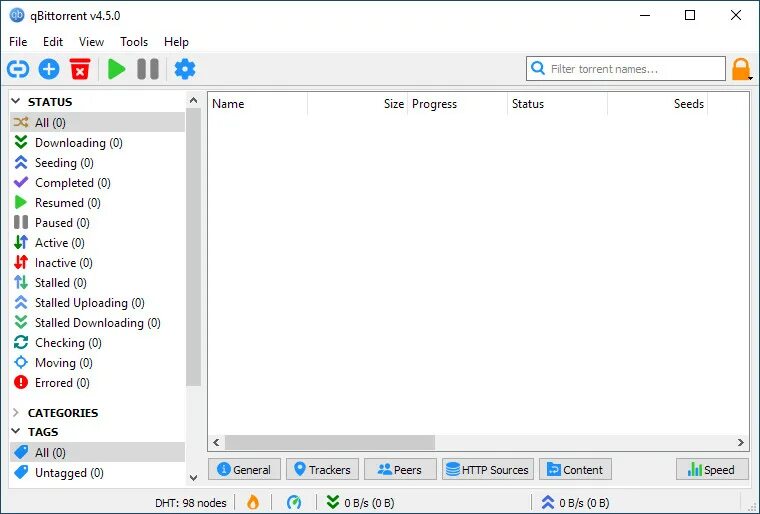Click the qBittorrent logo in title bar

click(17, 15)
